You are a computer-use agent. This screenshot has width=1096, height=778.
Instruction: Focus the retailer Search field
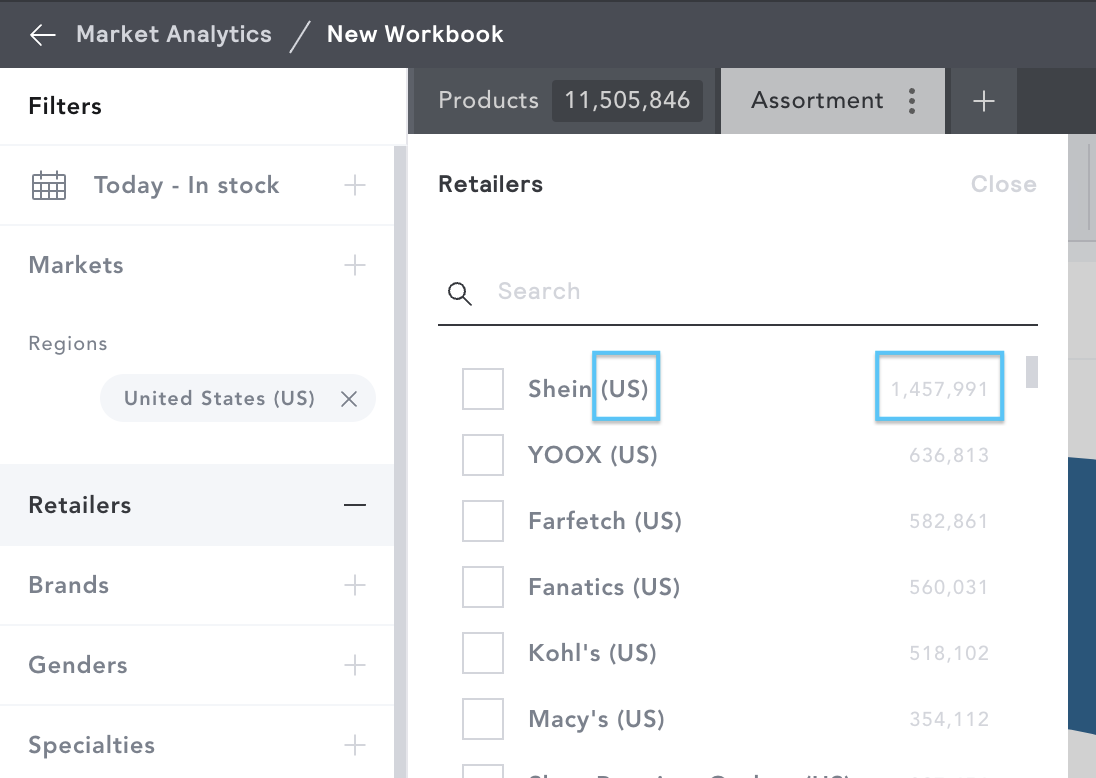point(738,291)
